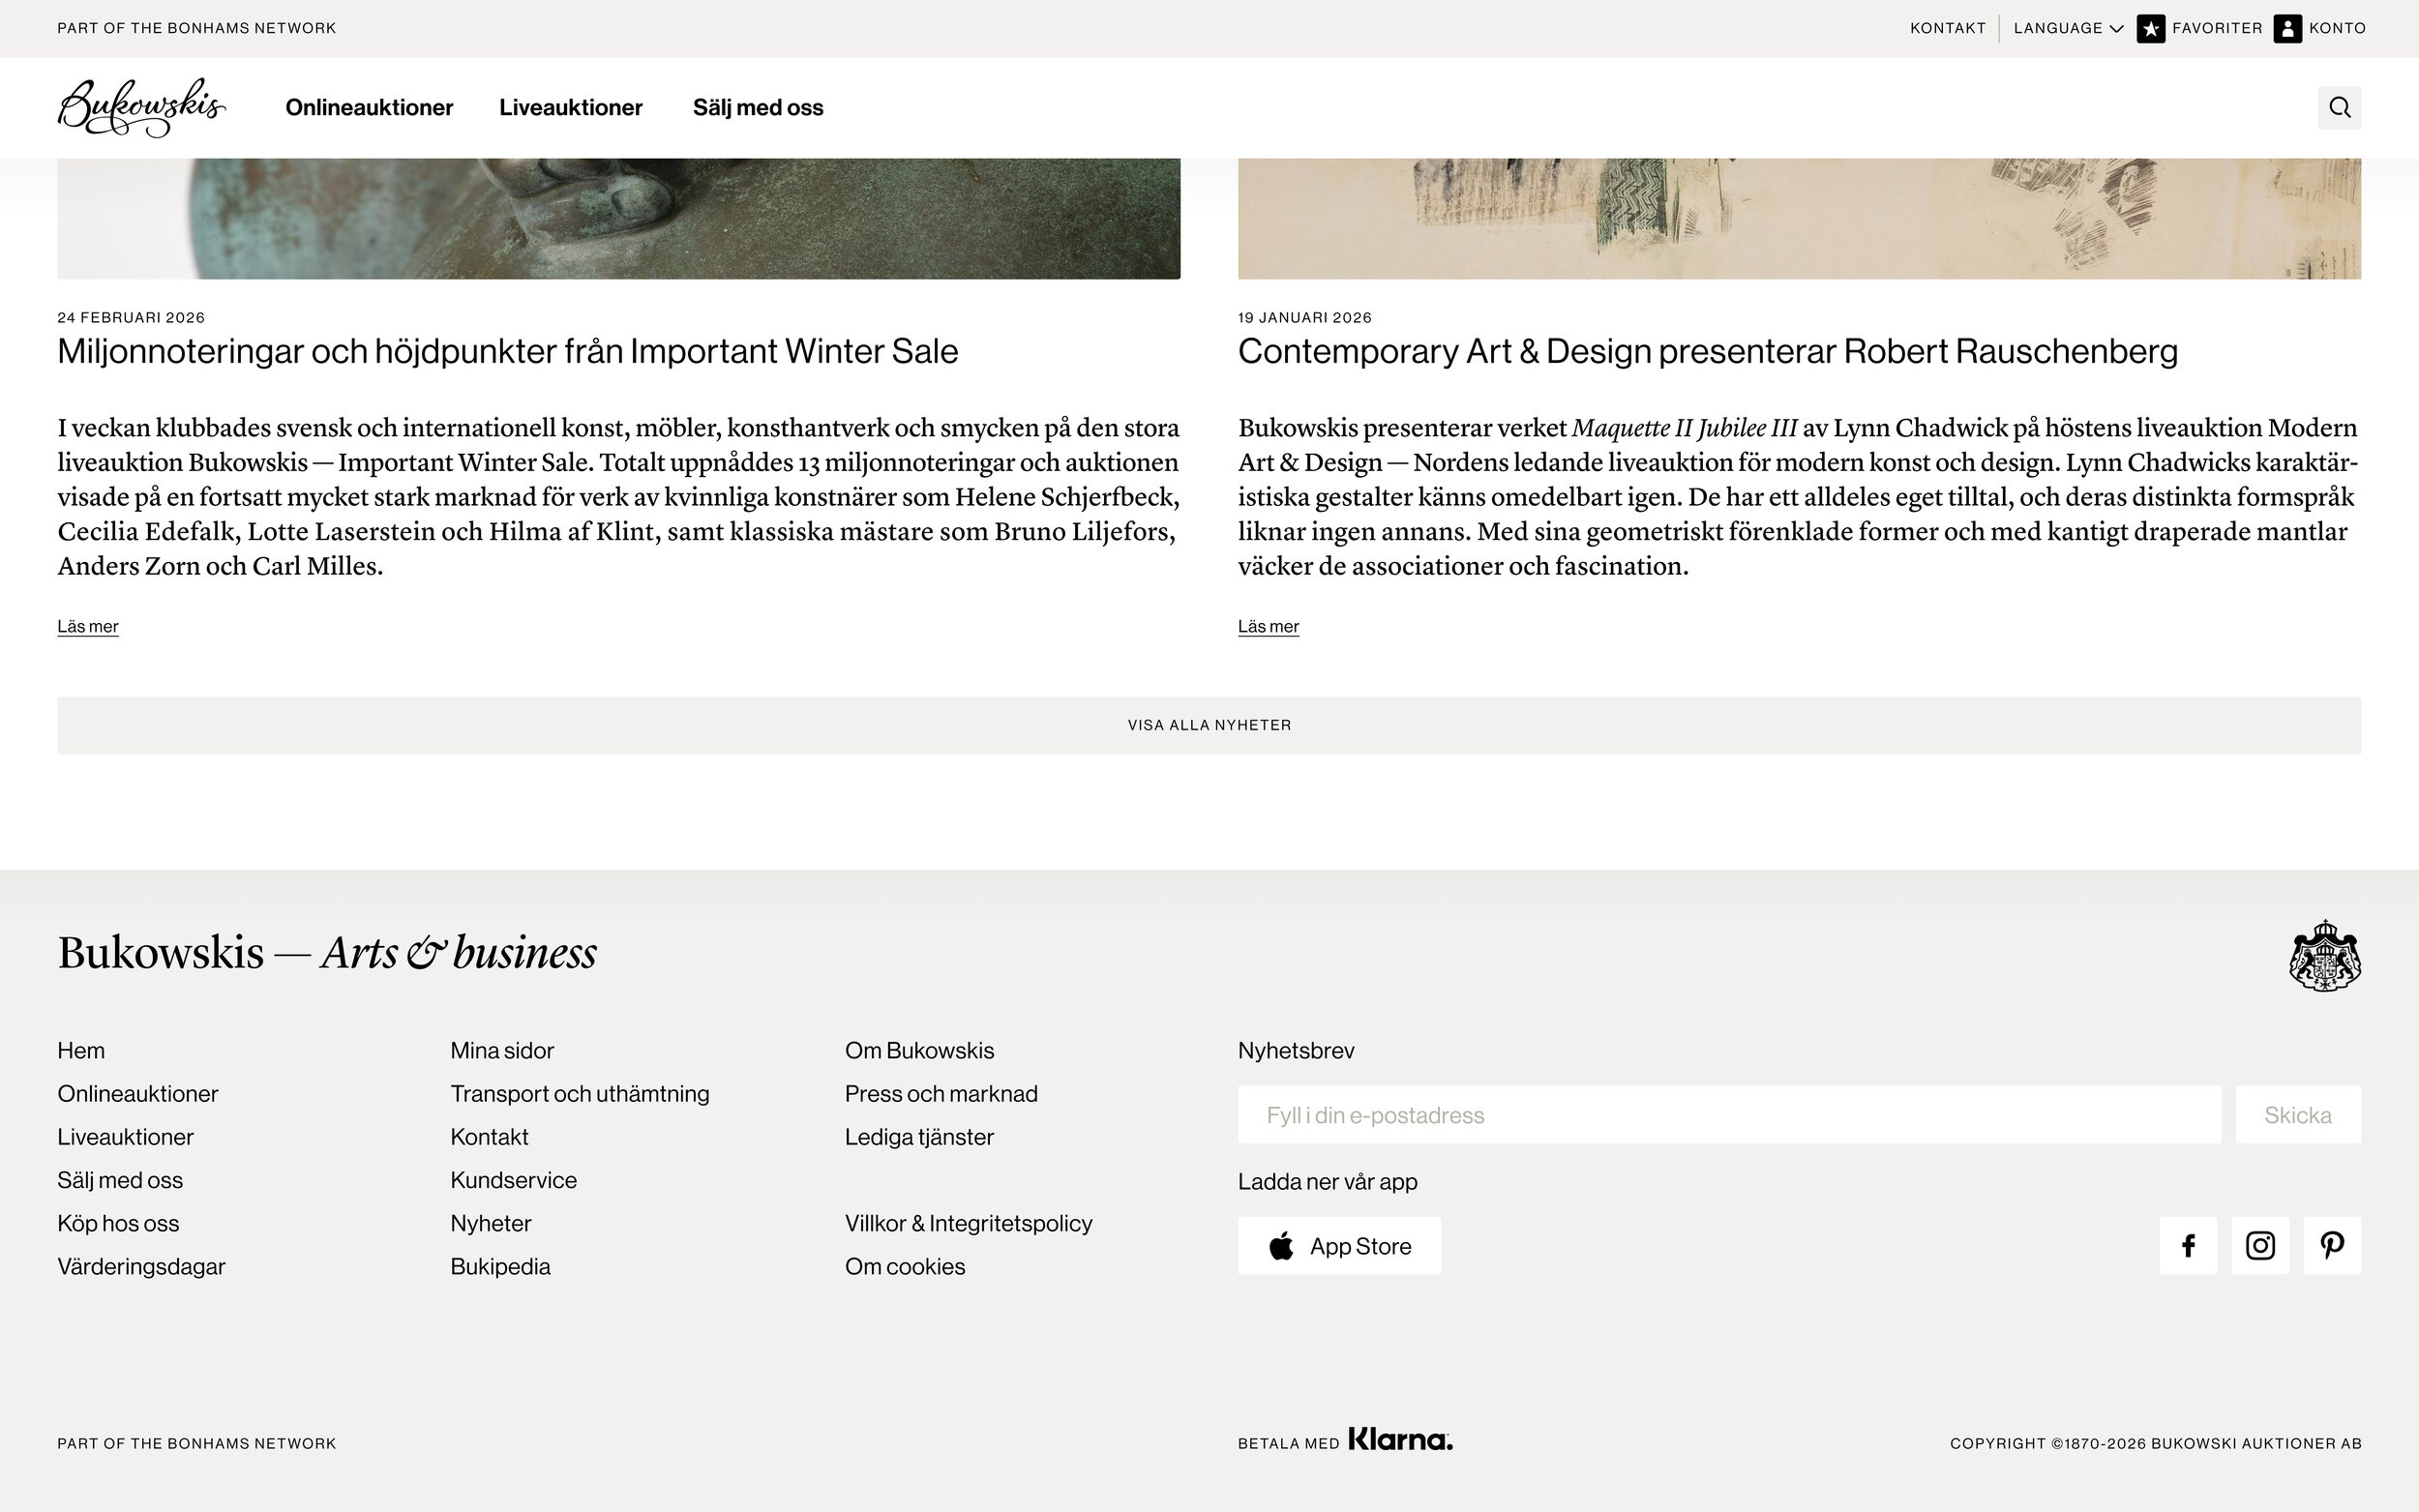Viewport: 2419px width, 1512px height.
Task: Click the Konto text in top bar
Action: (2337, 28)
